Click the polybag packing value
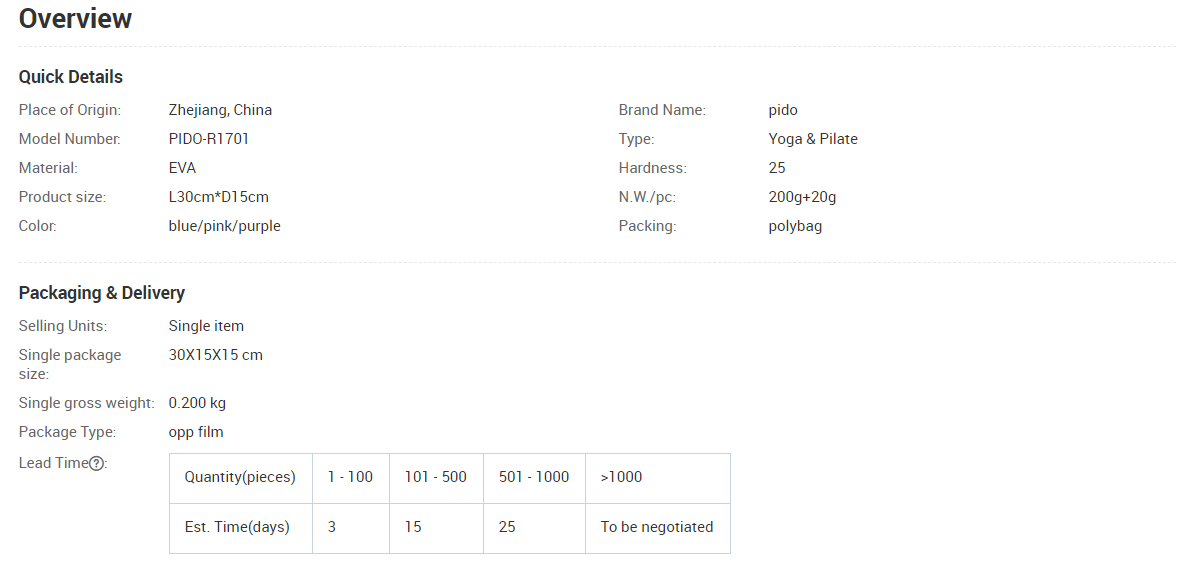The height and width of the screenshot is (572, 1192). [x=795, y=226]
